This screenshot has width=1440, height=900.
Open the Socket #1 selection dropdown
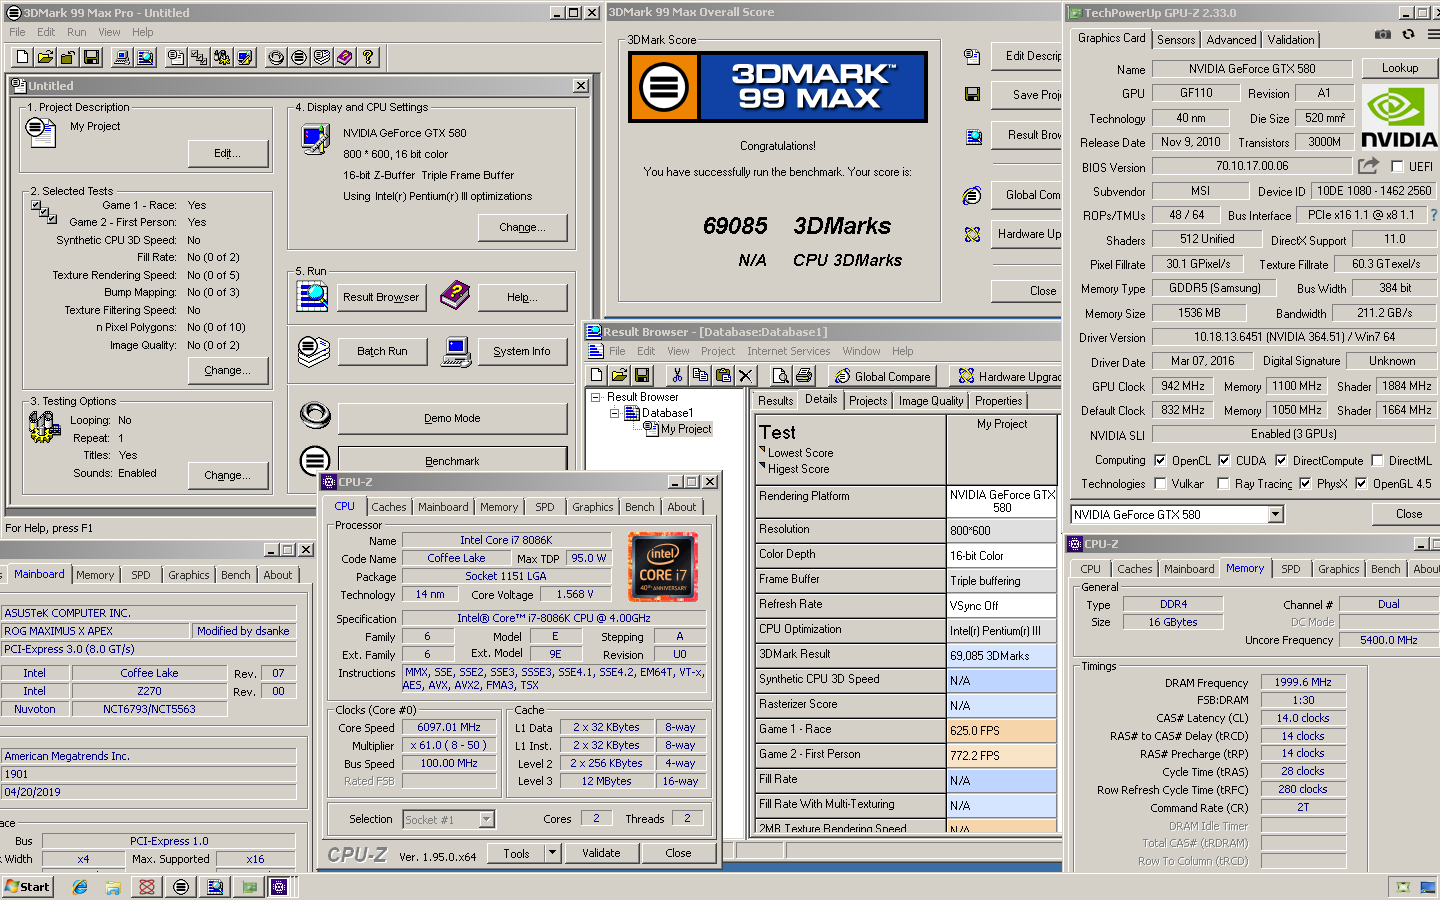[487, 820]
